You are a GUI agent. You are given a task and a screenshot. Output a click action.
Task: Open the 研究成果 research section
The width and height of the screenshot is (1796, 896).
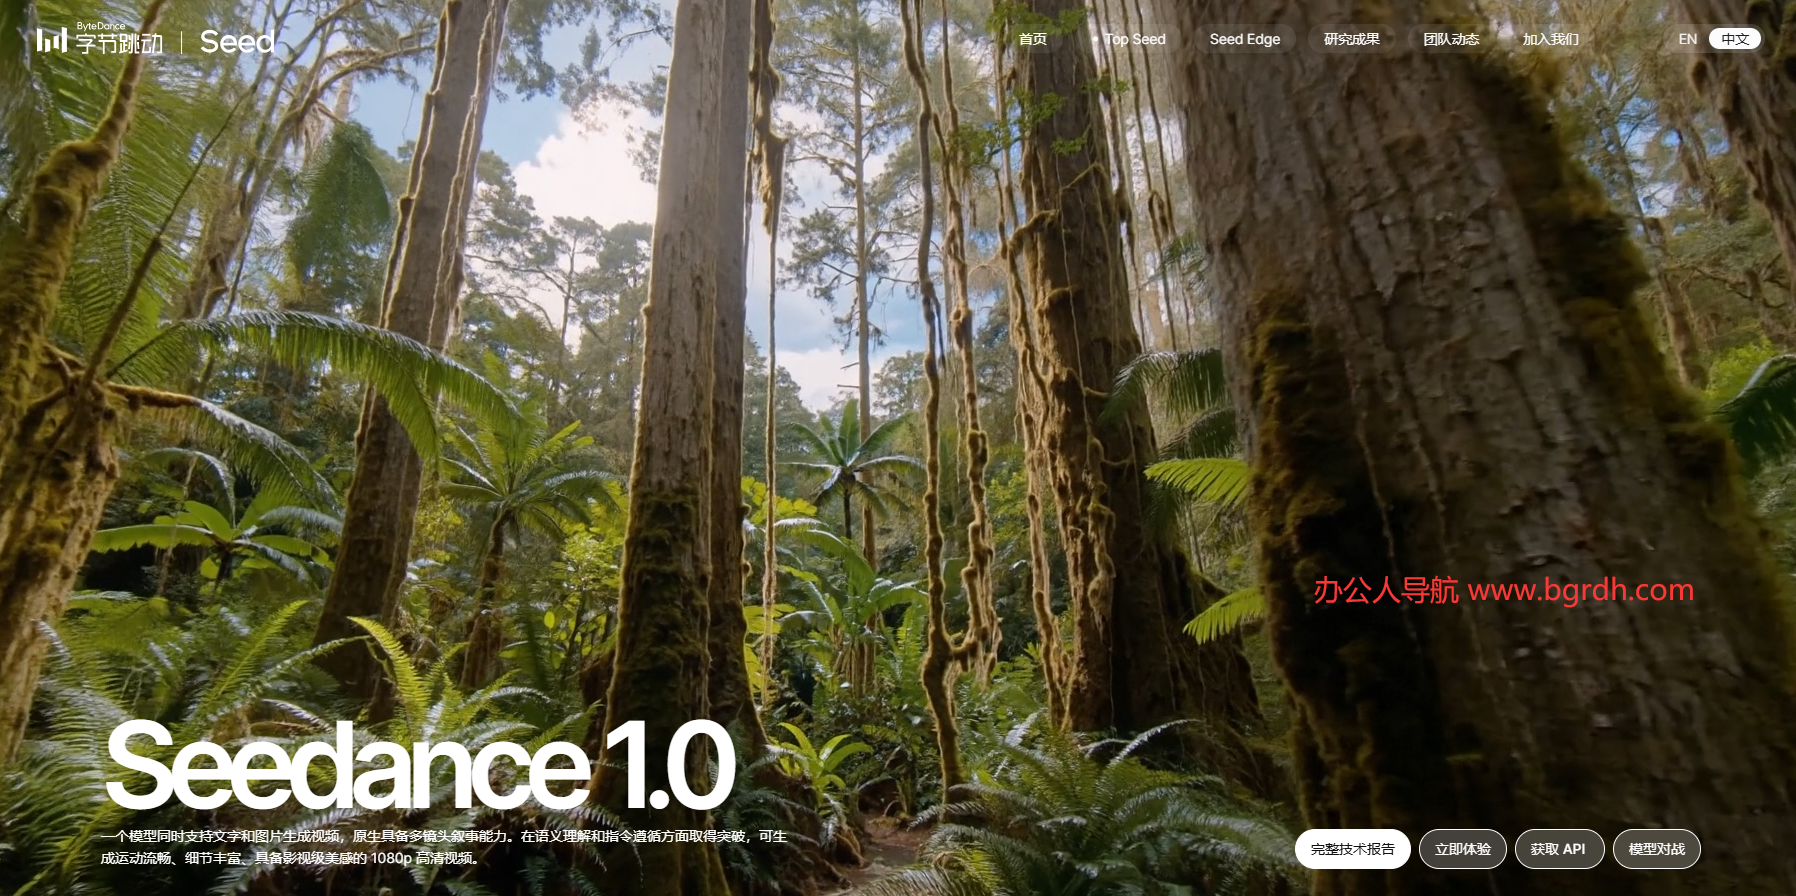(1351, 39)
